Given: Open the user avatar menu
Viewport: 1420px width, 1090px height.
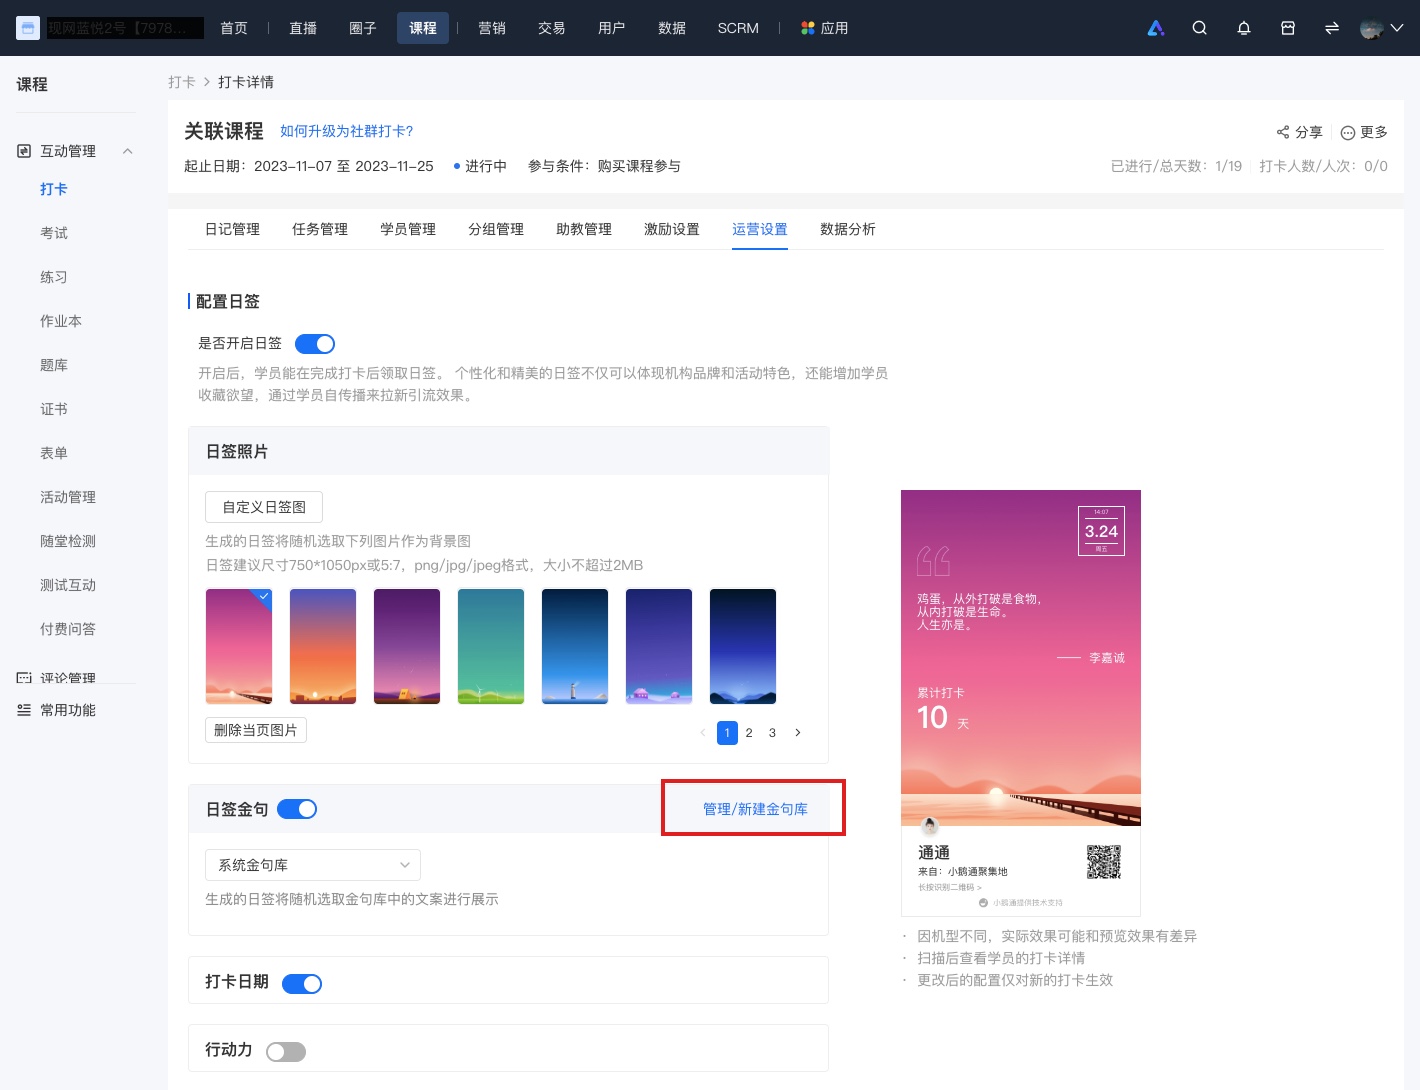Looking at the screenshot, I should pyautogui.click(x=1382, y=28).
